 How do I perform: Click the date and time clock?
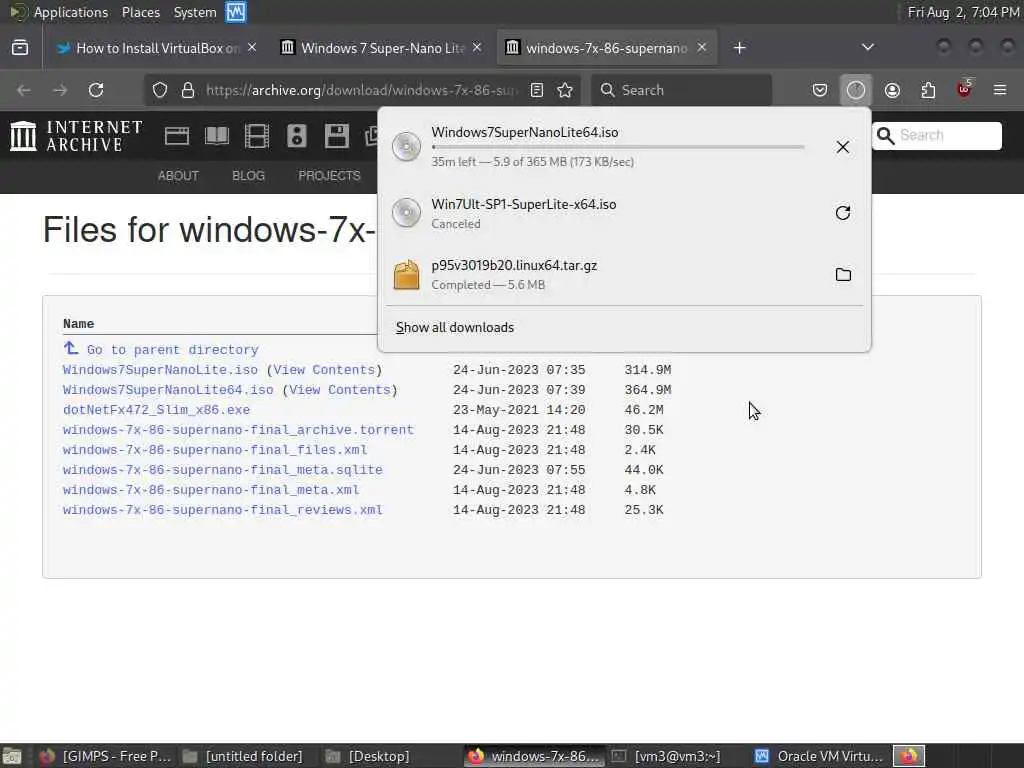[963, 12]
